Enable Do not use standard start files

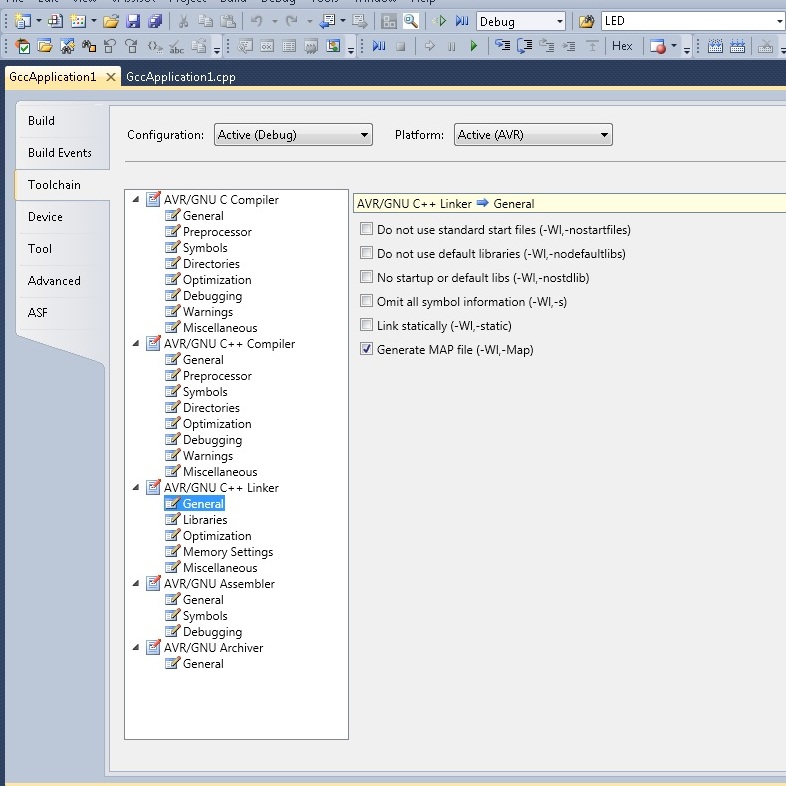(366, 230)
